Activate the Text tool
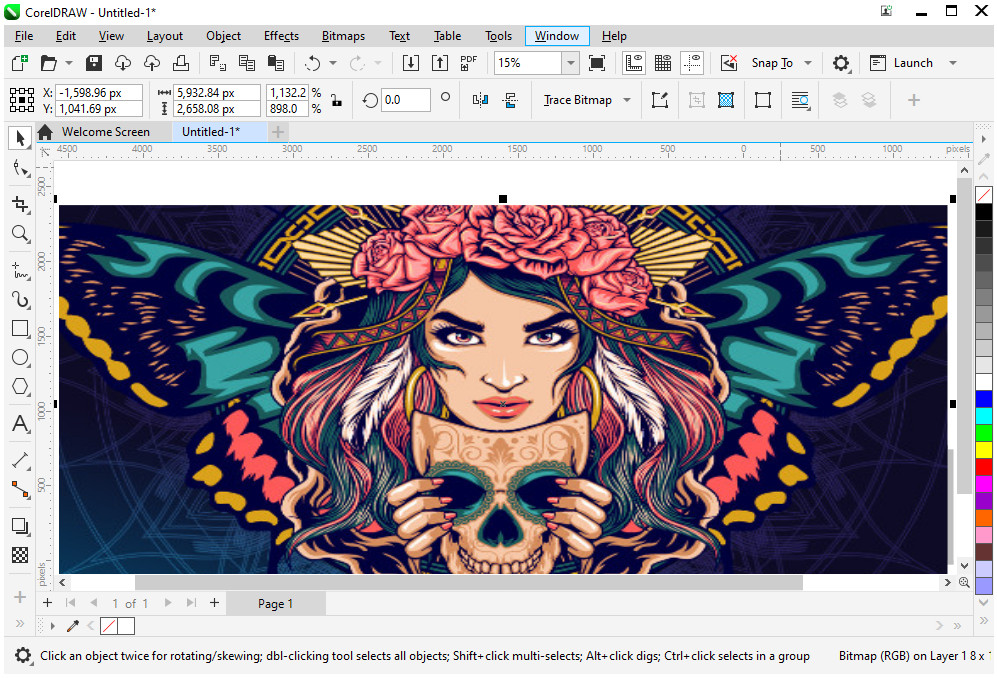Screen dimensions: 997x678 (20, 424)
